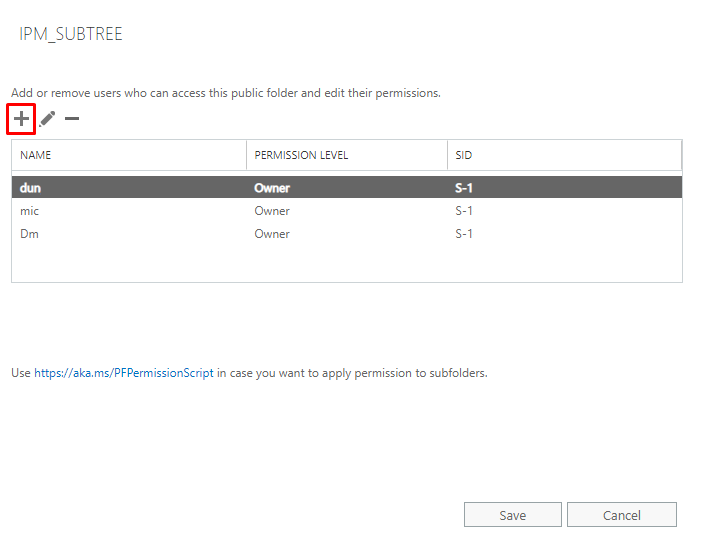Click the IPM_SUBTREE heading

click(x=71, y=35)
